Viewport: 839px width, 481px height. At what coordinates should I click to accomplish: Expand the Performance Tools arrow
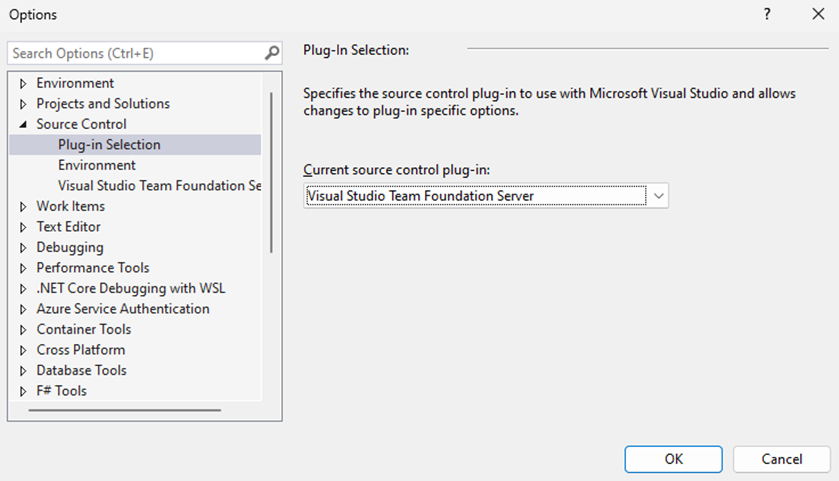pos(23,268)
